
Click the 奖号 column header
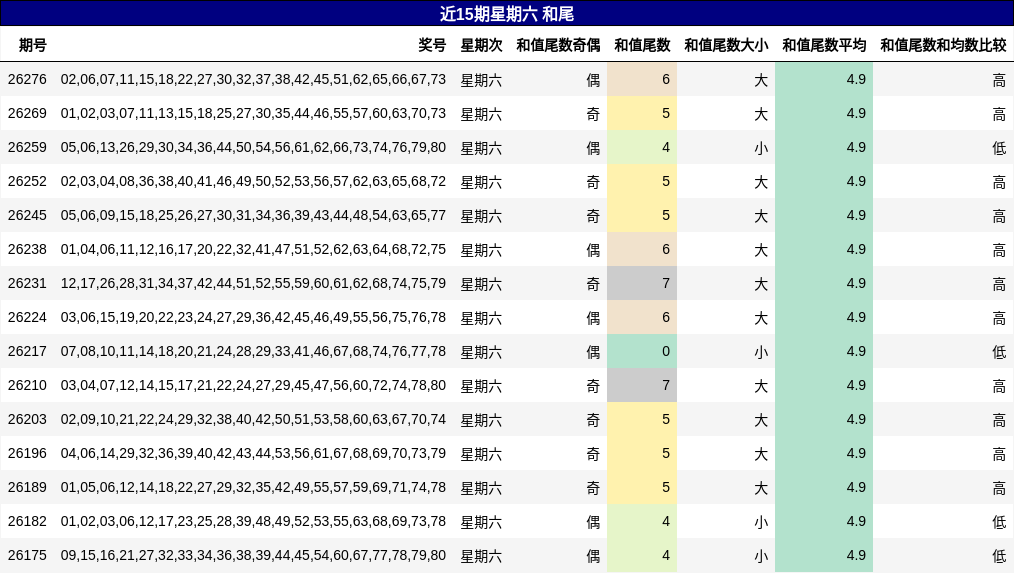click(x=432, y=45)
